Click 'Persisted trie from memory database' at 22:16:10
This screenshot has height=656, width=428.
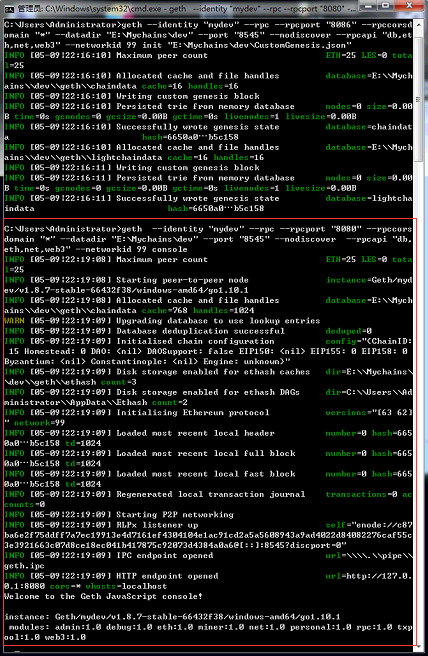click(205, 107)
